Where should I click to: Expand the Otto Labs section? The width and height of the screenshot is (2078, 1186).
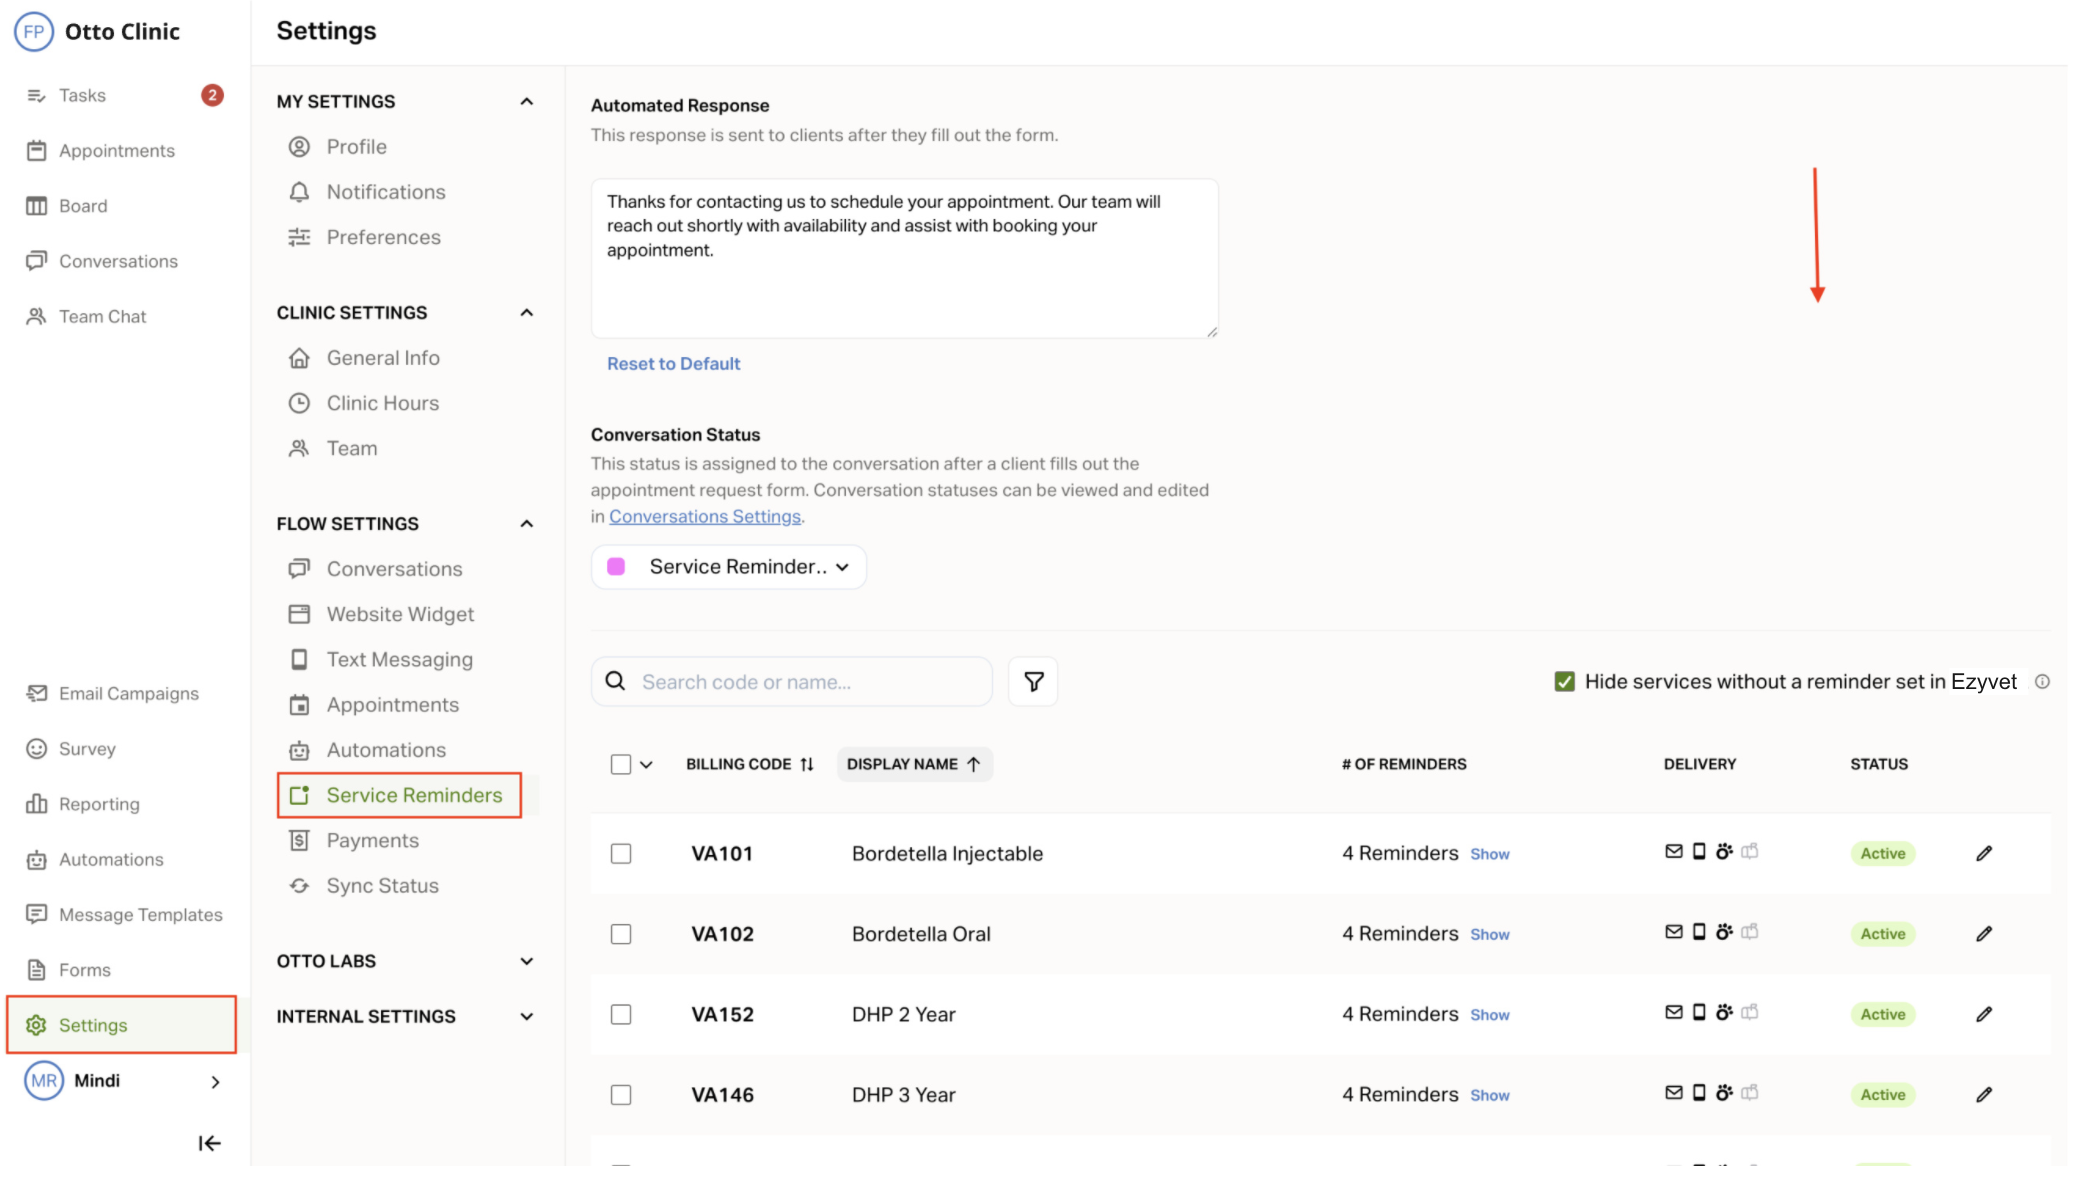527,961
